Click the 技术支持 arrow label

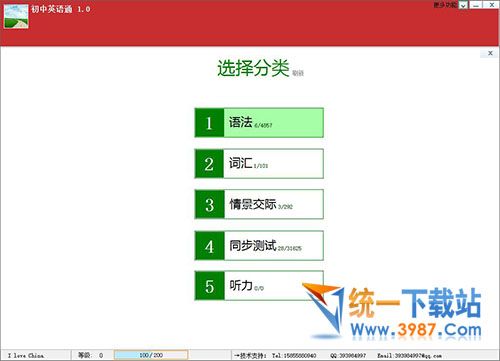point(250,356)
